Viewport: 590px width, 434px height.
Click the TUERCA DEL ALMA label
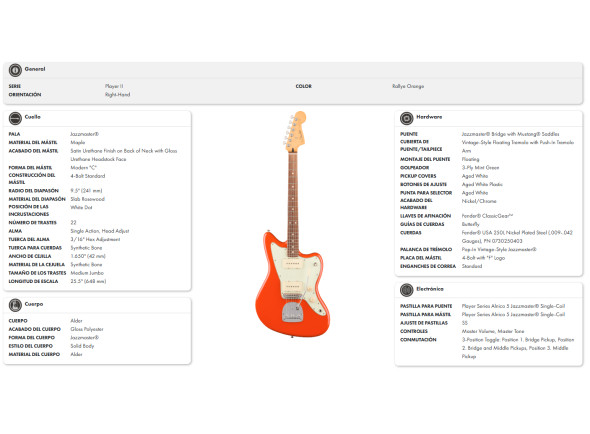click(29, 239)
